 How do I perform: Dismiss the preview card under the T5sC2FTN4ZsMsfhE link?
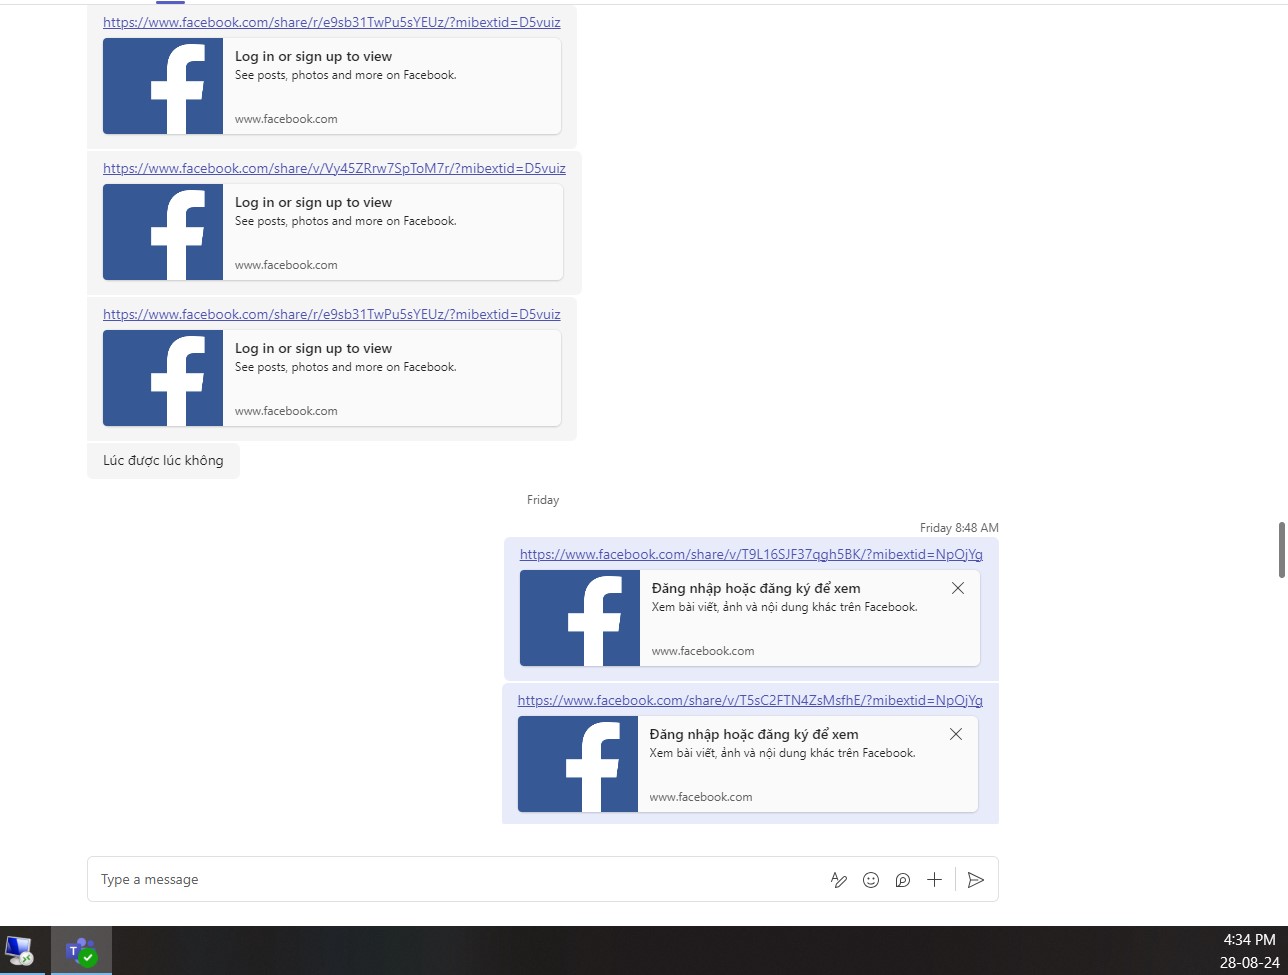tap(956, 734)
